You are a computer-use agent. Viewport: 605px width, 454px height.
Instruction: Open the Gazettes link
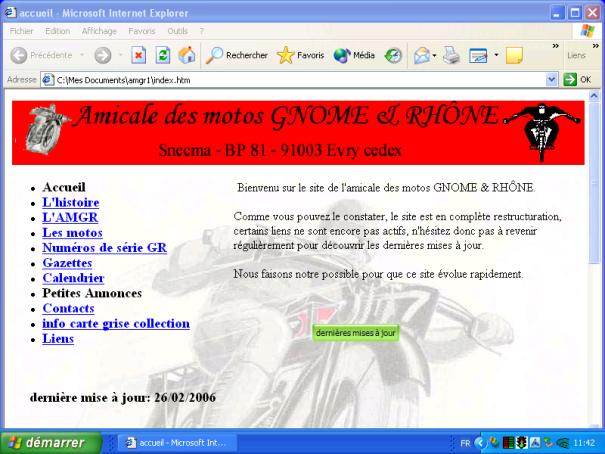(x=67, y=263)
